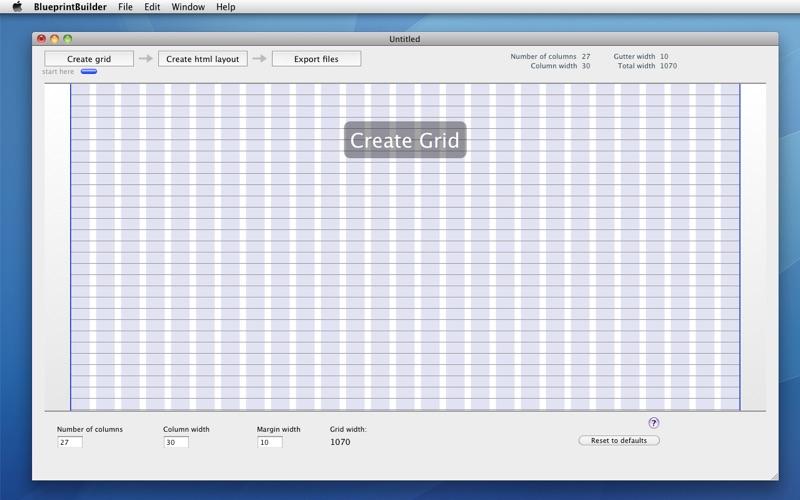Click the Create Grid overlay label
800x500 pixels.
tap(405, 140)
